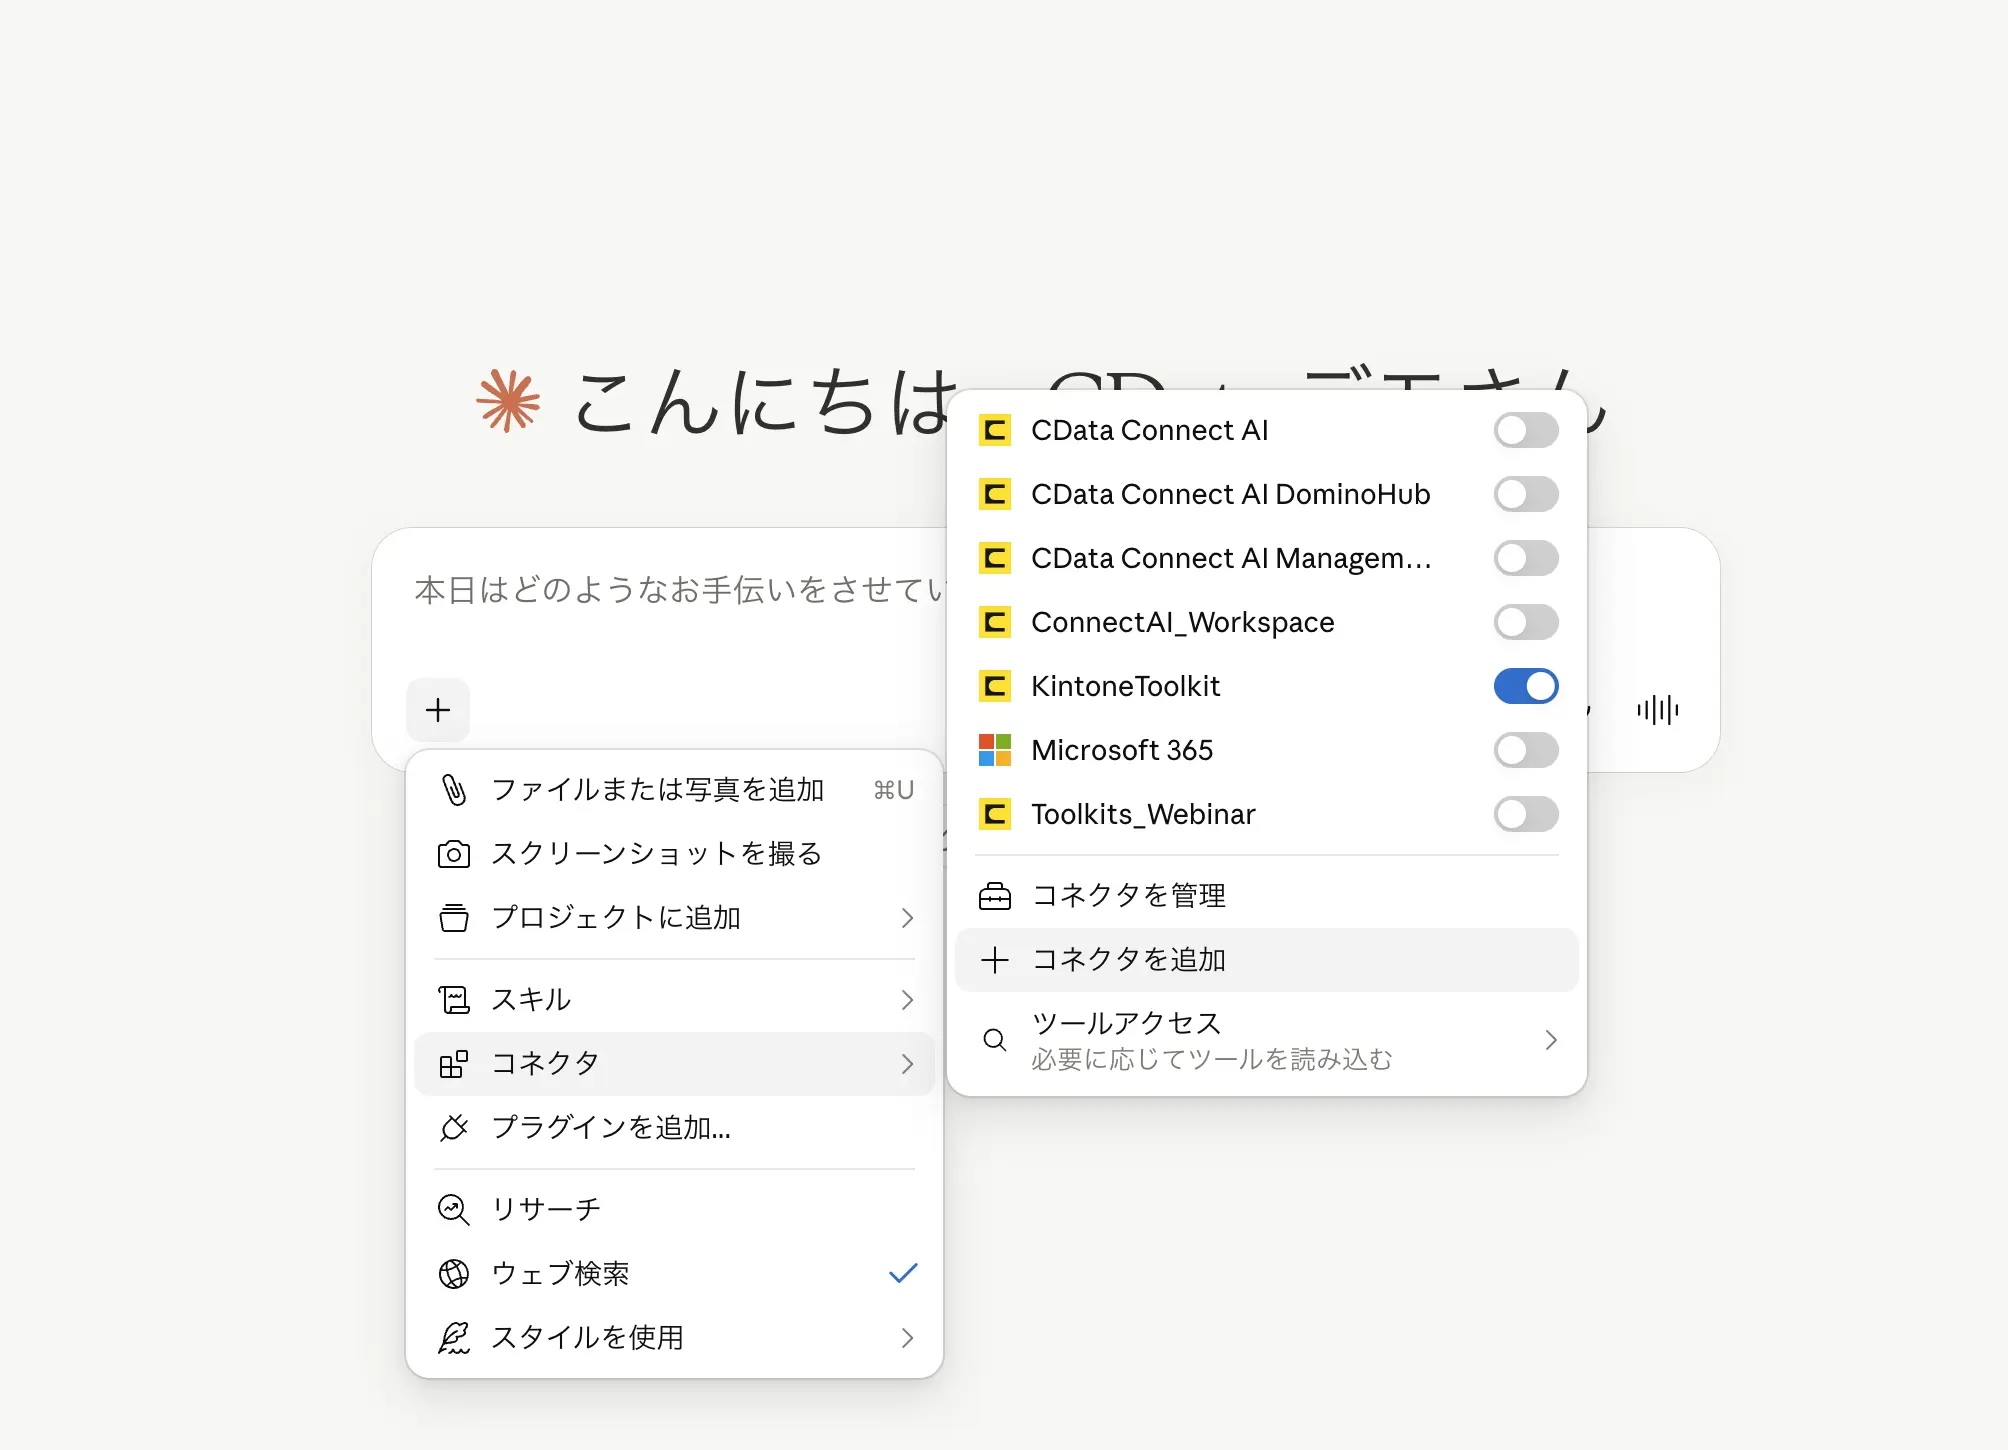Click the CData Connect AI logo icon
2008x1450 pixels.
pyautogui.click(x=995, y=430)
